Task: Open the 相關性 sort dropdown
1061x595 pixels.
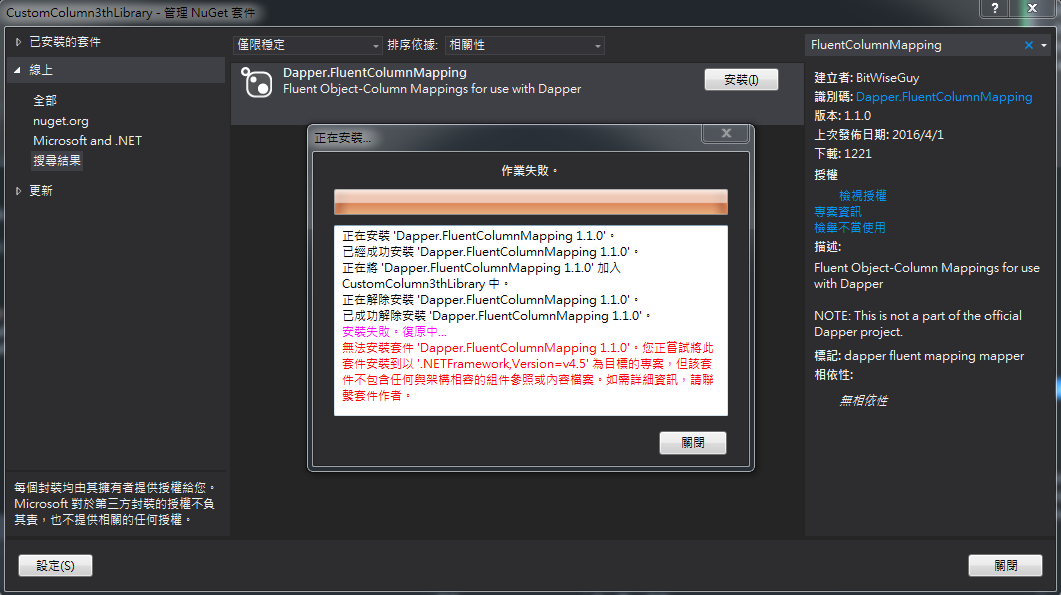Action: pyautogui.click(x=524, y=45)
